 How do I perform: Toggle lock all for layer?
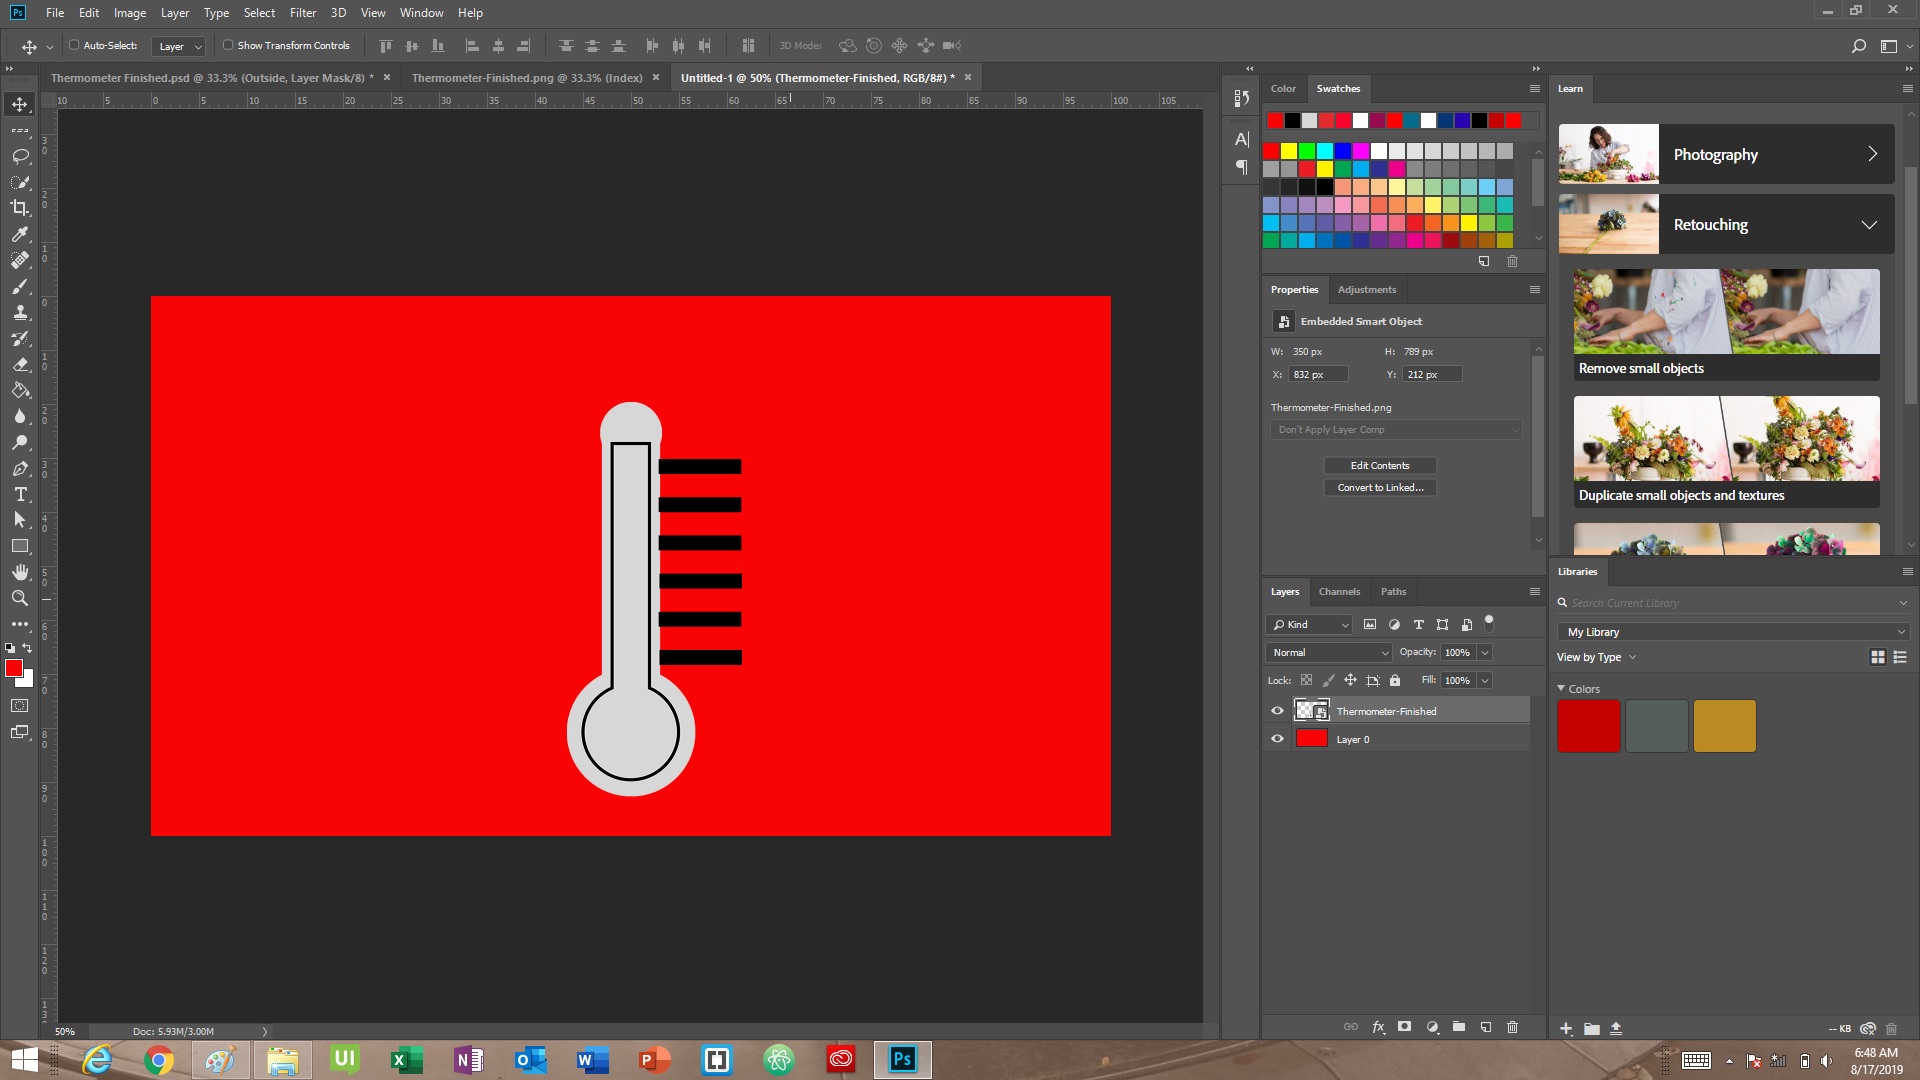click(1395, 680)
